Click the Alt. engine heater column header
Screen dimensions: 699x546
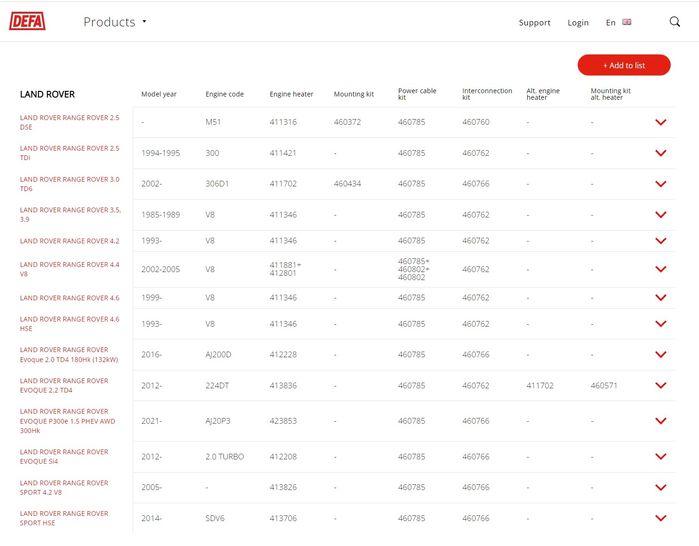click(543, 94)
